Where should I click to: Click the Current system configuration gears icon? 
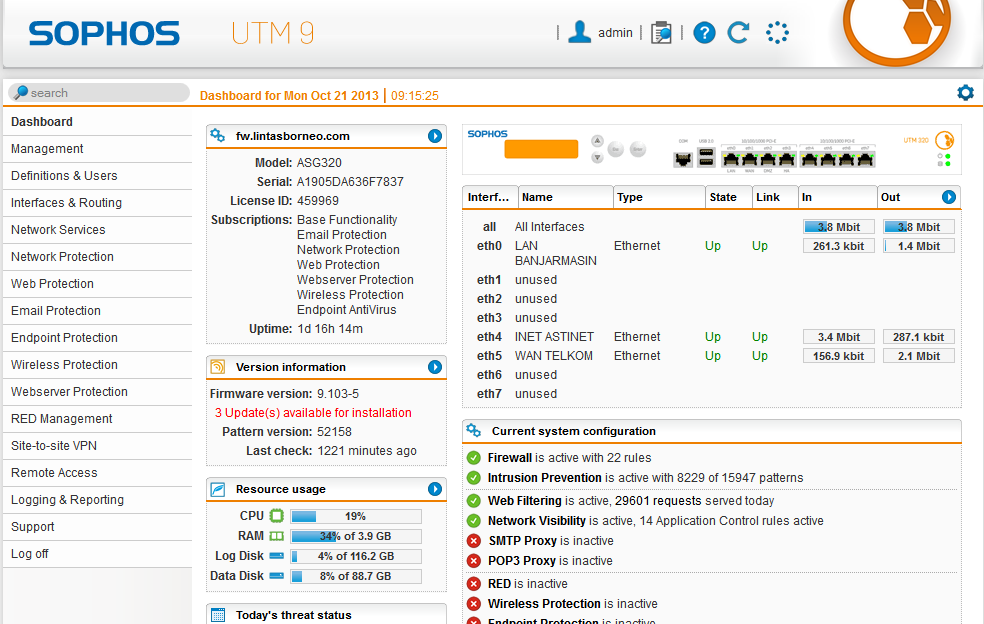(474, 431)
